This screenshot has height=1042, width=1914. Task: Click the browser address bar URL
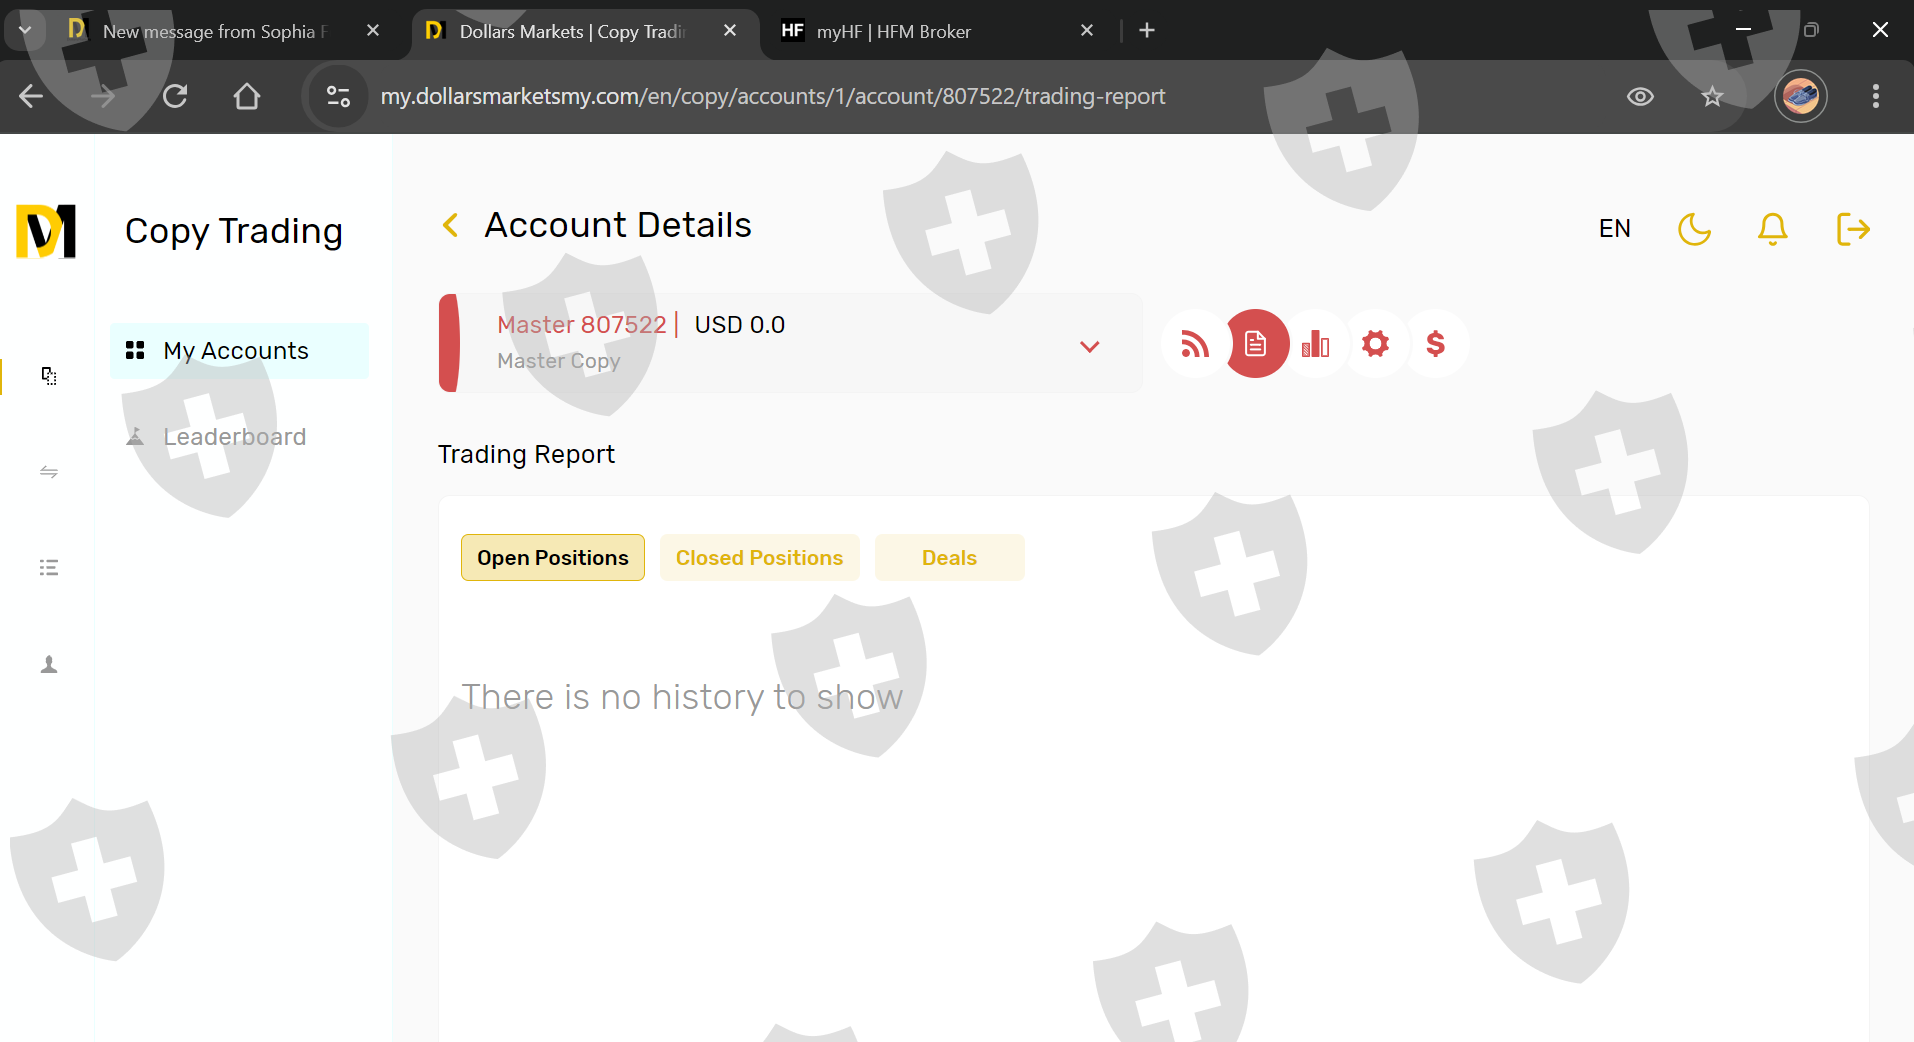click(x=772, y=97)
